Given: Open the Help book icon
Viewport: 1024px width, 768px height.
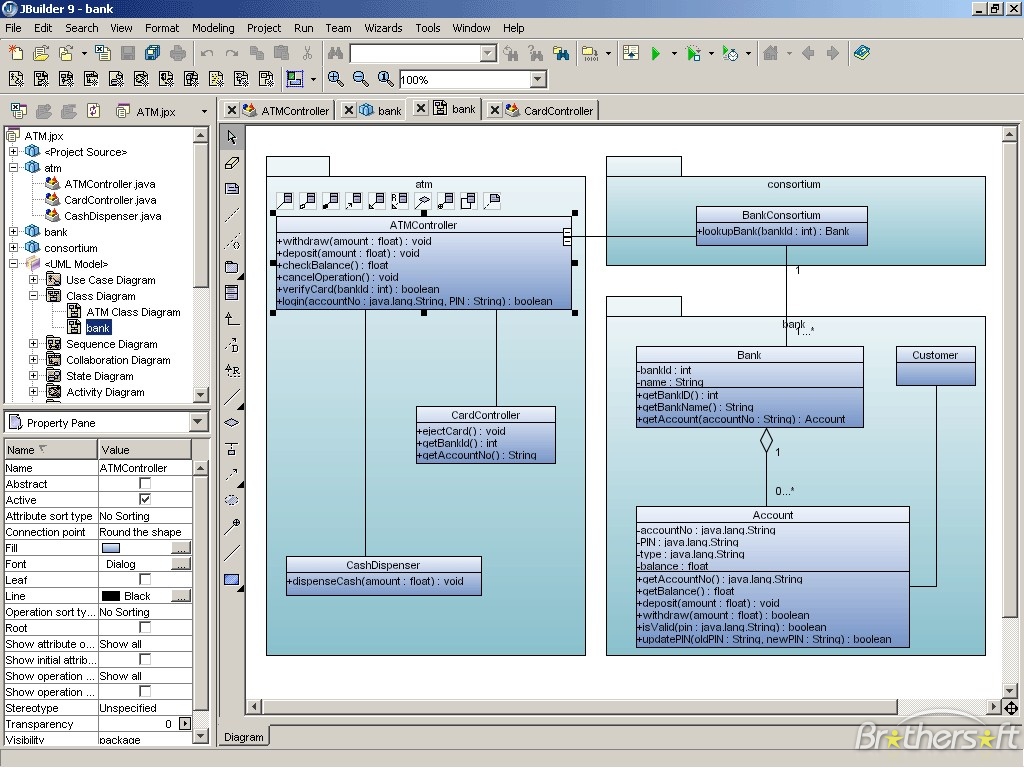Looking at the screenshot, I should [x=862, y=53].
